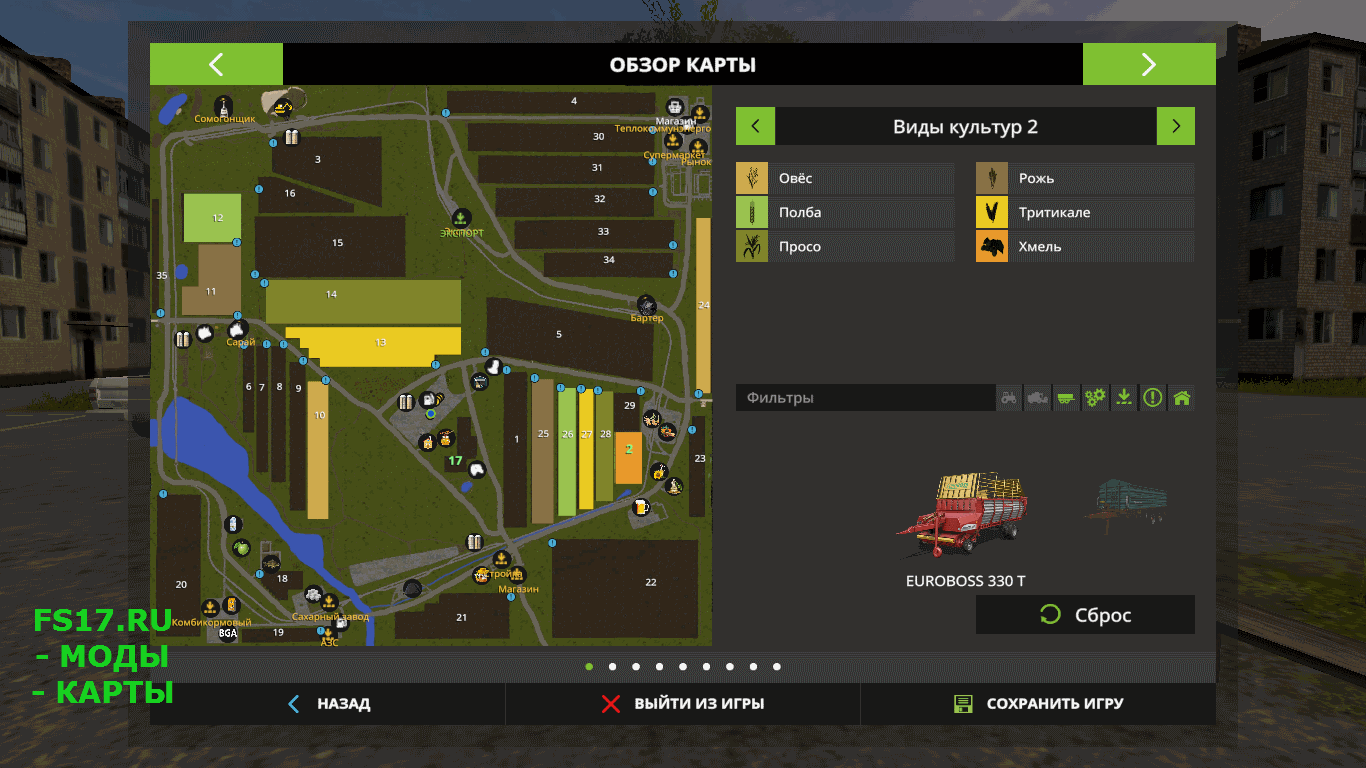Open the fifth page indicator dot
This screenshot has height=768, width=1366.
click(683, 666)
